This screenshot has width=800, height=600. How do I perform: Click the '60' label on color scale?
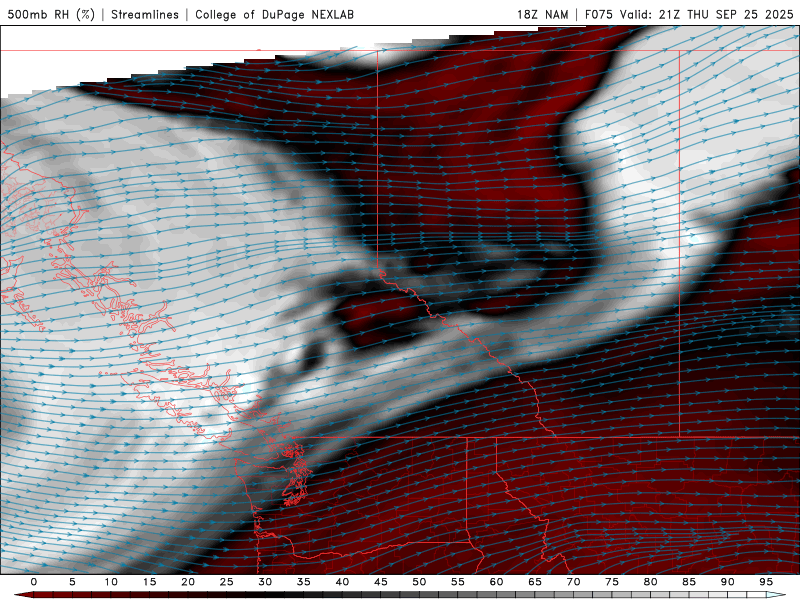496,582
